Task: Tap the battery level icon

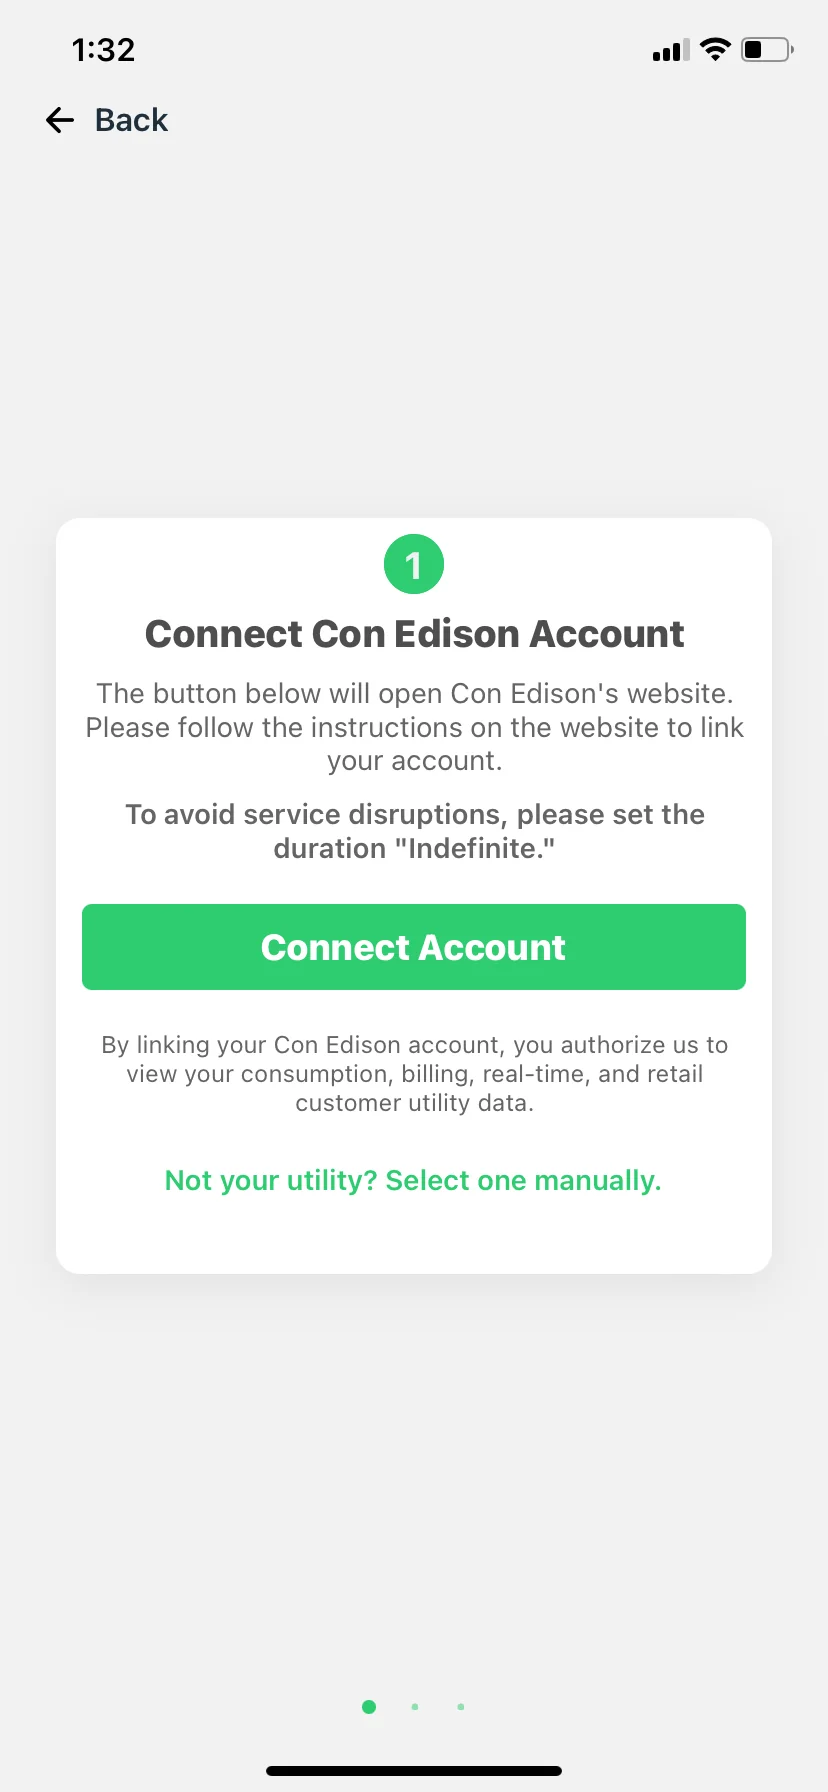Action: 766,50
